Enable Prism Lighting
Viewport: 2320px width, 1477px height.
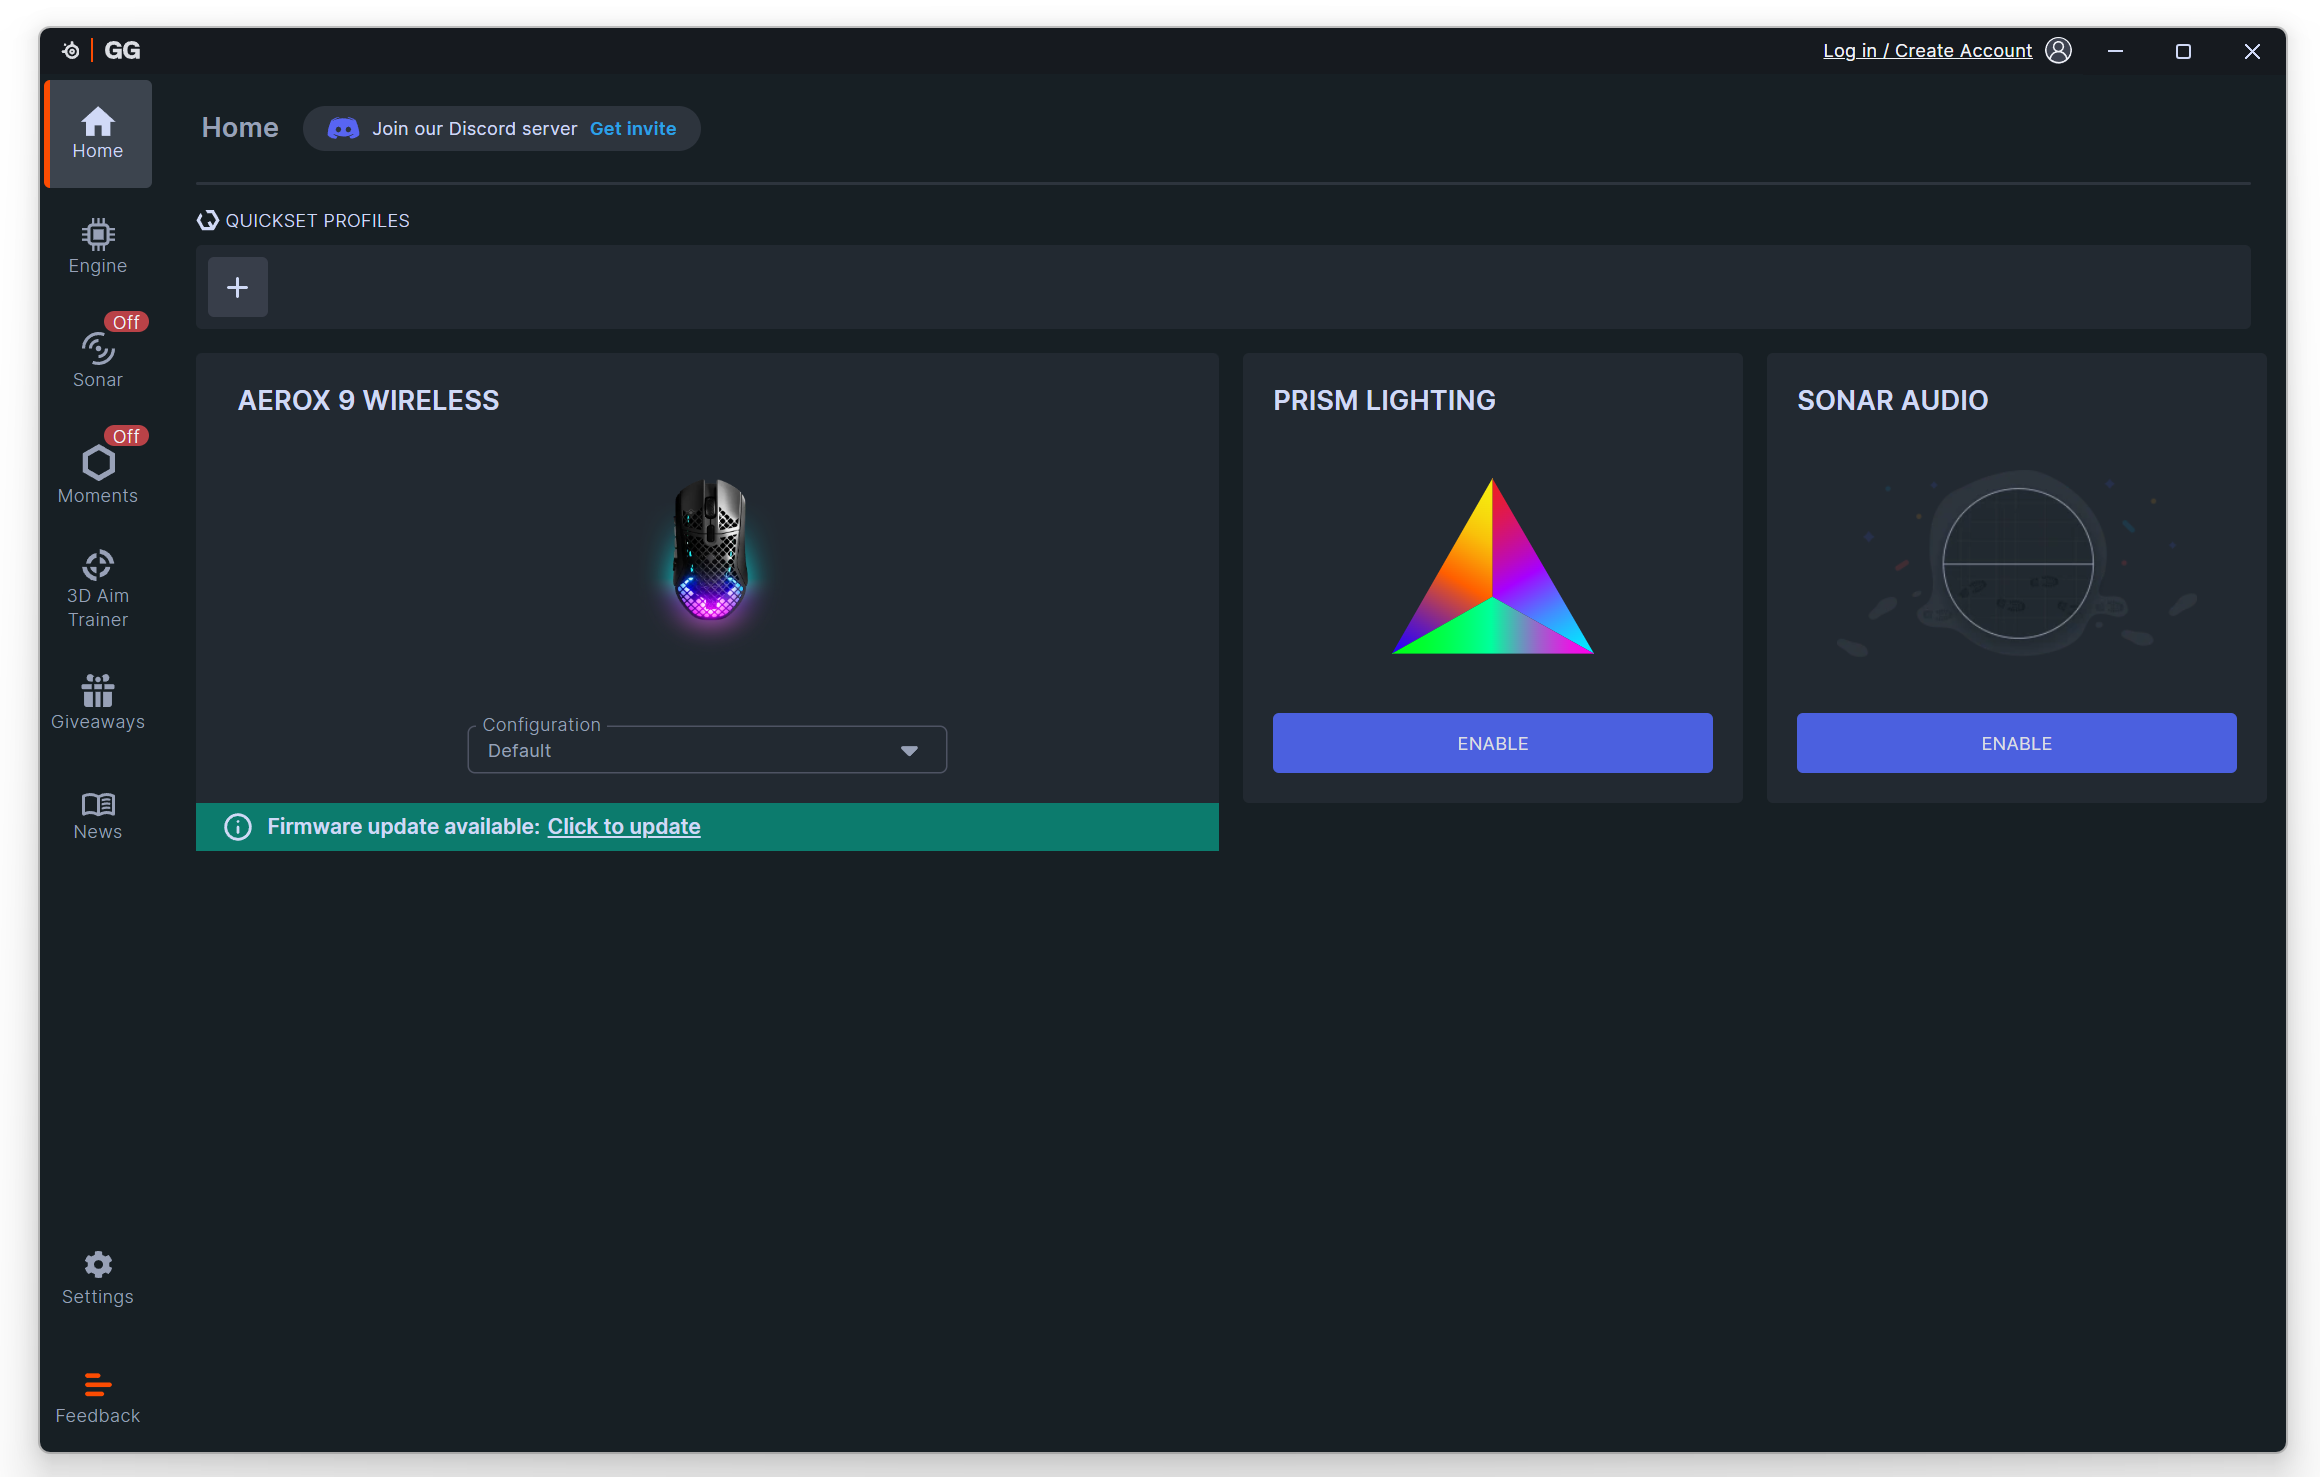point(1491,743)
